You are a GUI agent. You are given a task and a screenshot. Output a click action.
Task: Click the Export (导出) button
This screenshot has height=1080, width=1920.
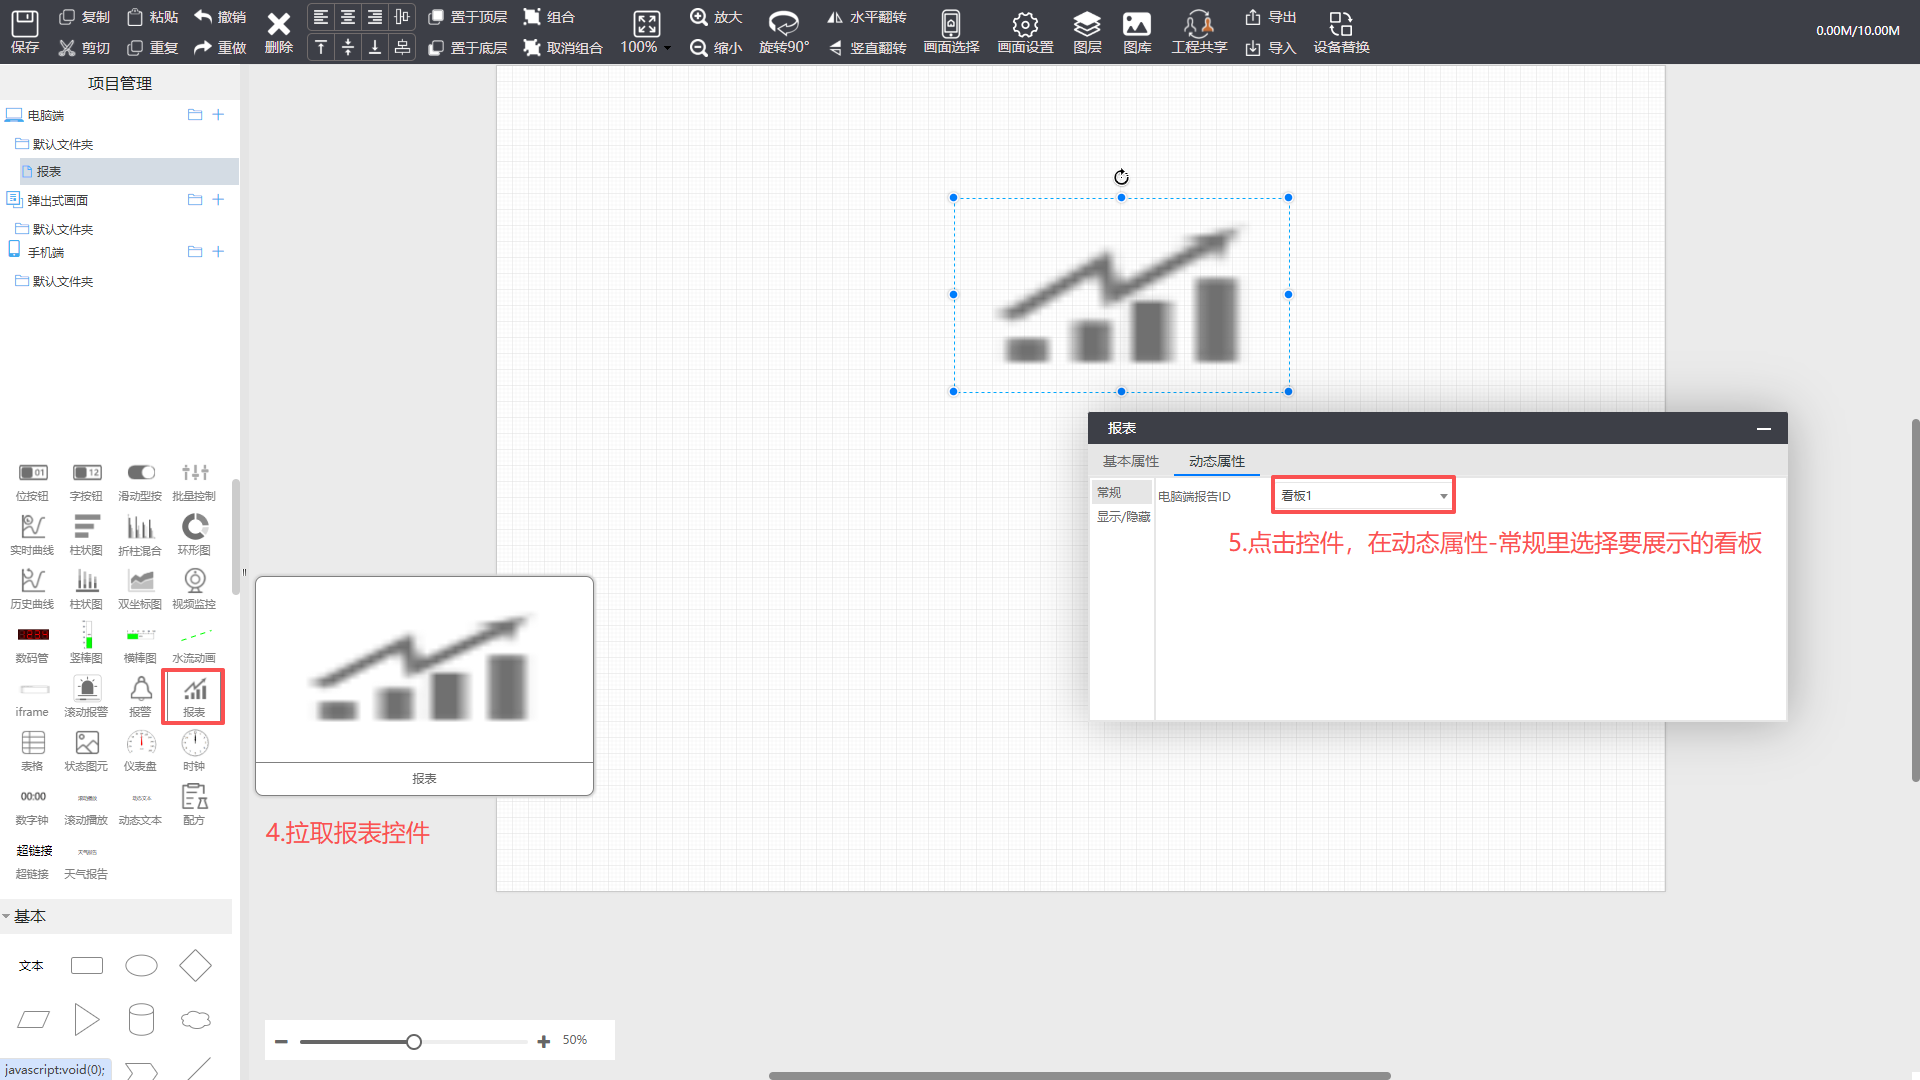[1271, 17]
